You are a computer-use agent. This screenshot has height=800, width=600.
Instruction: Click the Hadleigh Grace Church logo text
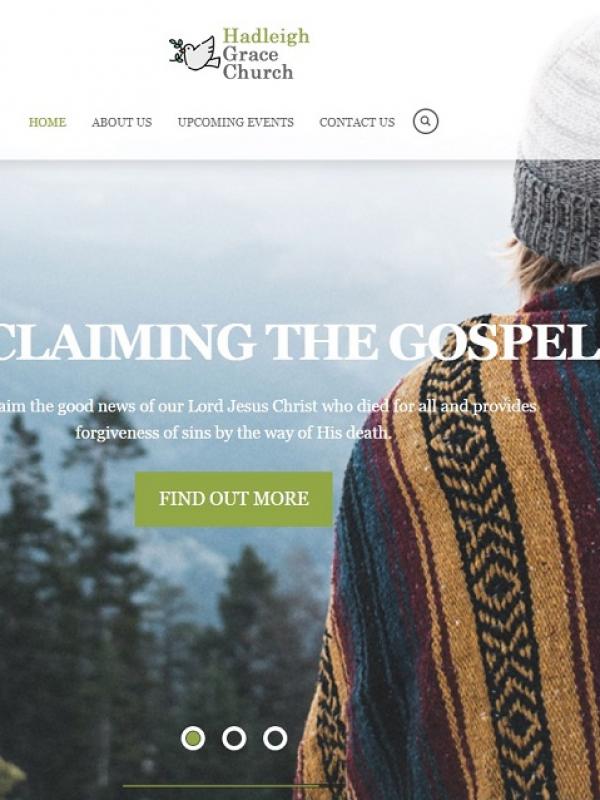point(265,54)
